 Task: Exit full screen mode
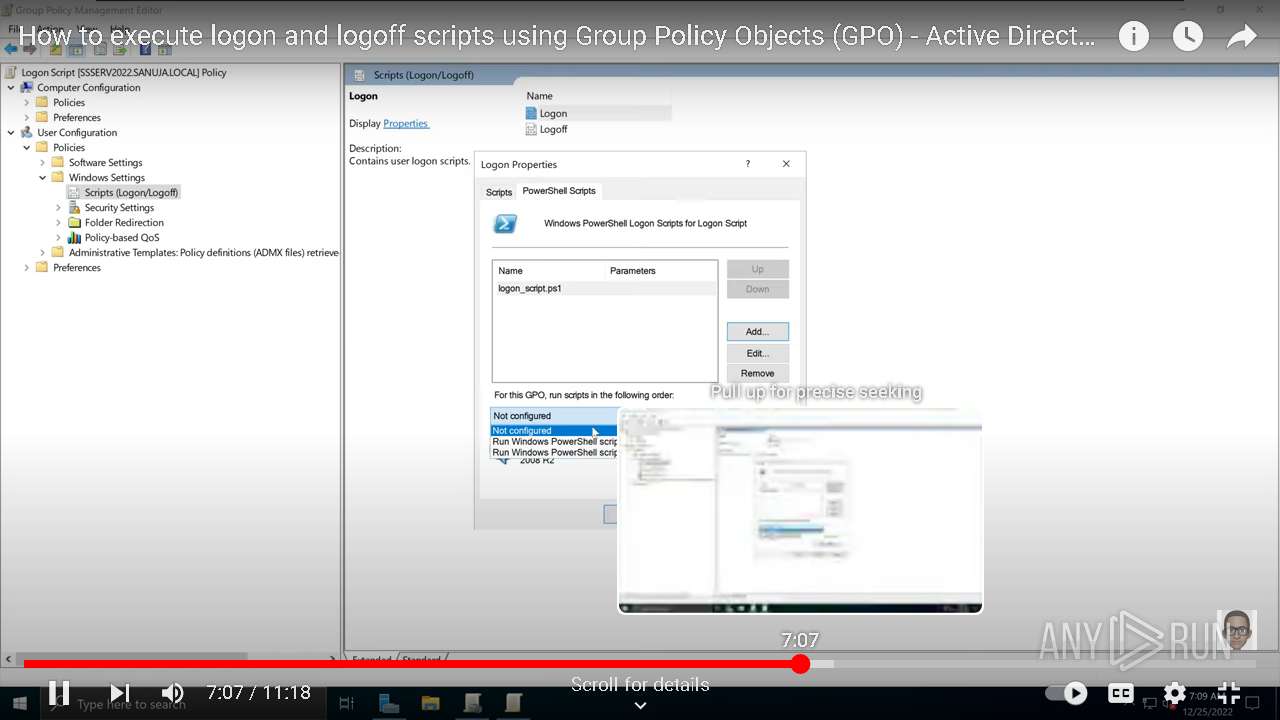tap(1230, 692)
